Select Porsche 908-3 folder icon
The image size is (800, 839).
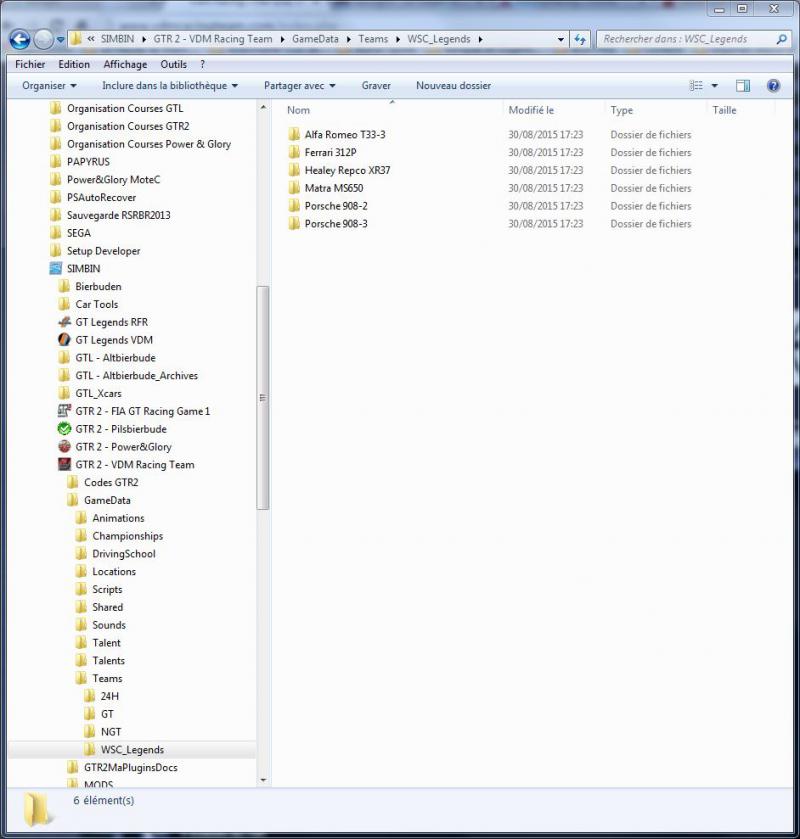click(294, 224)
